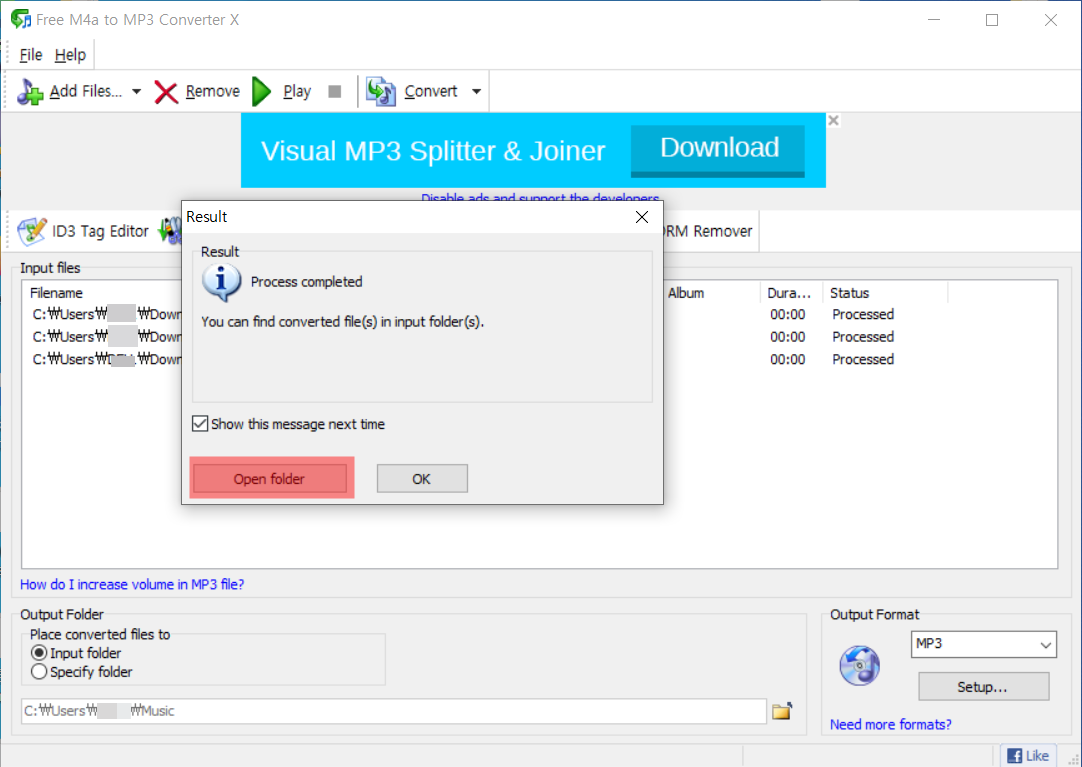Viewport: 1082px width, 767px height.
Task: Select the second Processed status row
Action: point(863,337)
